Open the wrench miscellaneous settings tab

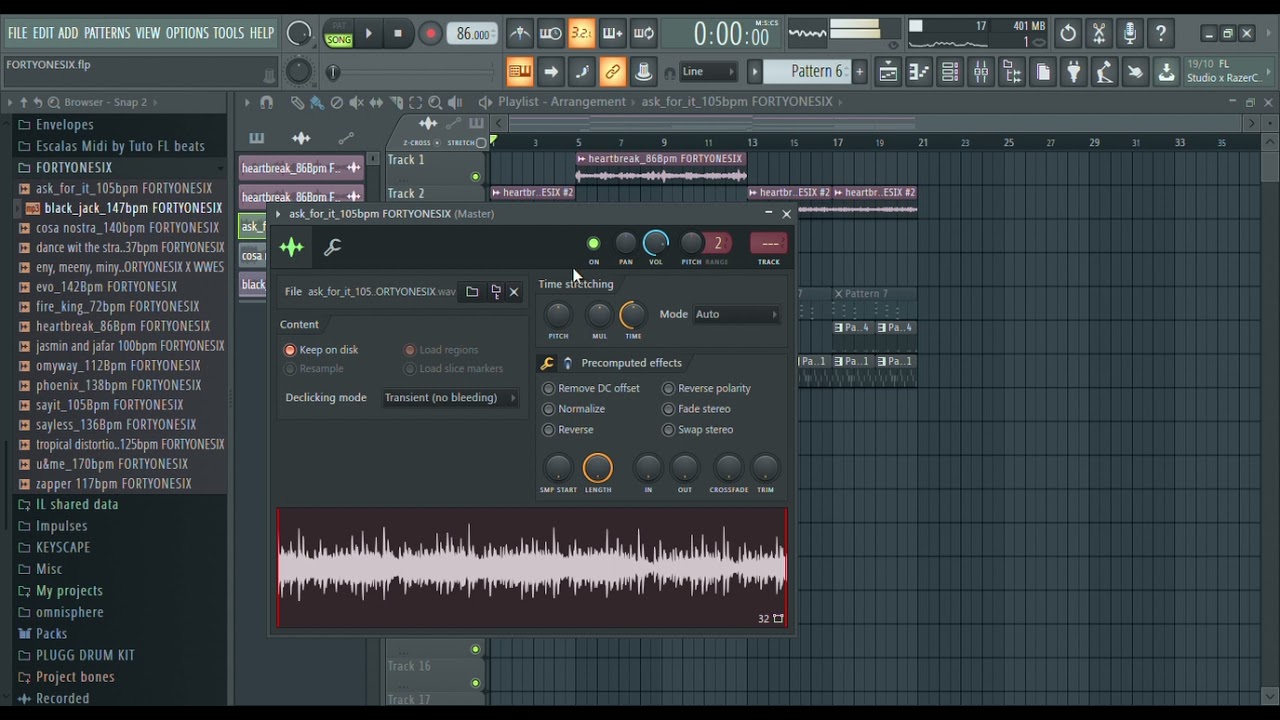[333, 247]
